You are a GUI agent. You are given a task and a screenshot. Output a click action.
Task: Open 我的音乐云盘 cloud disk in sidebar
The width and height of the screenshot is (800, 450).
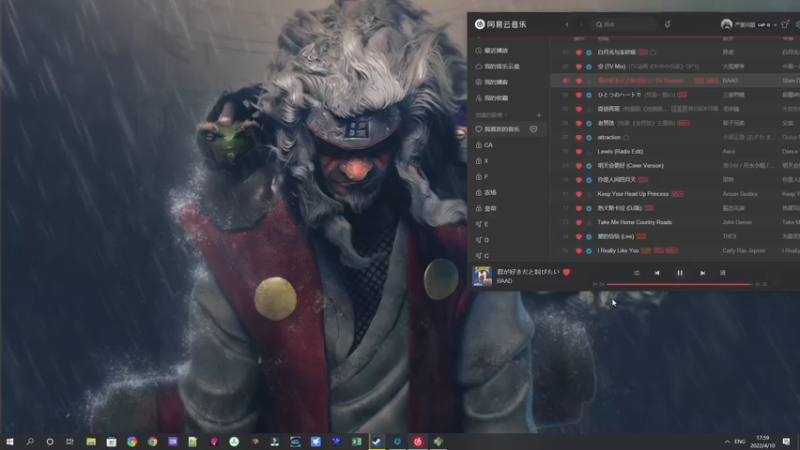tap(497, 66)
